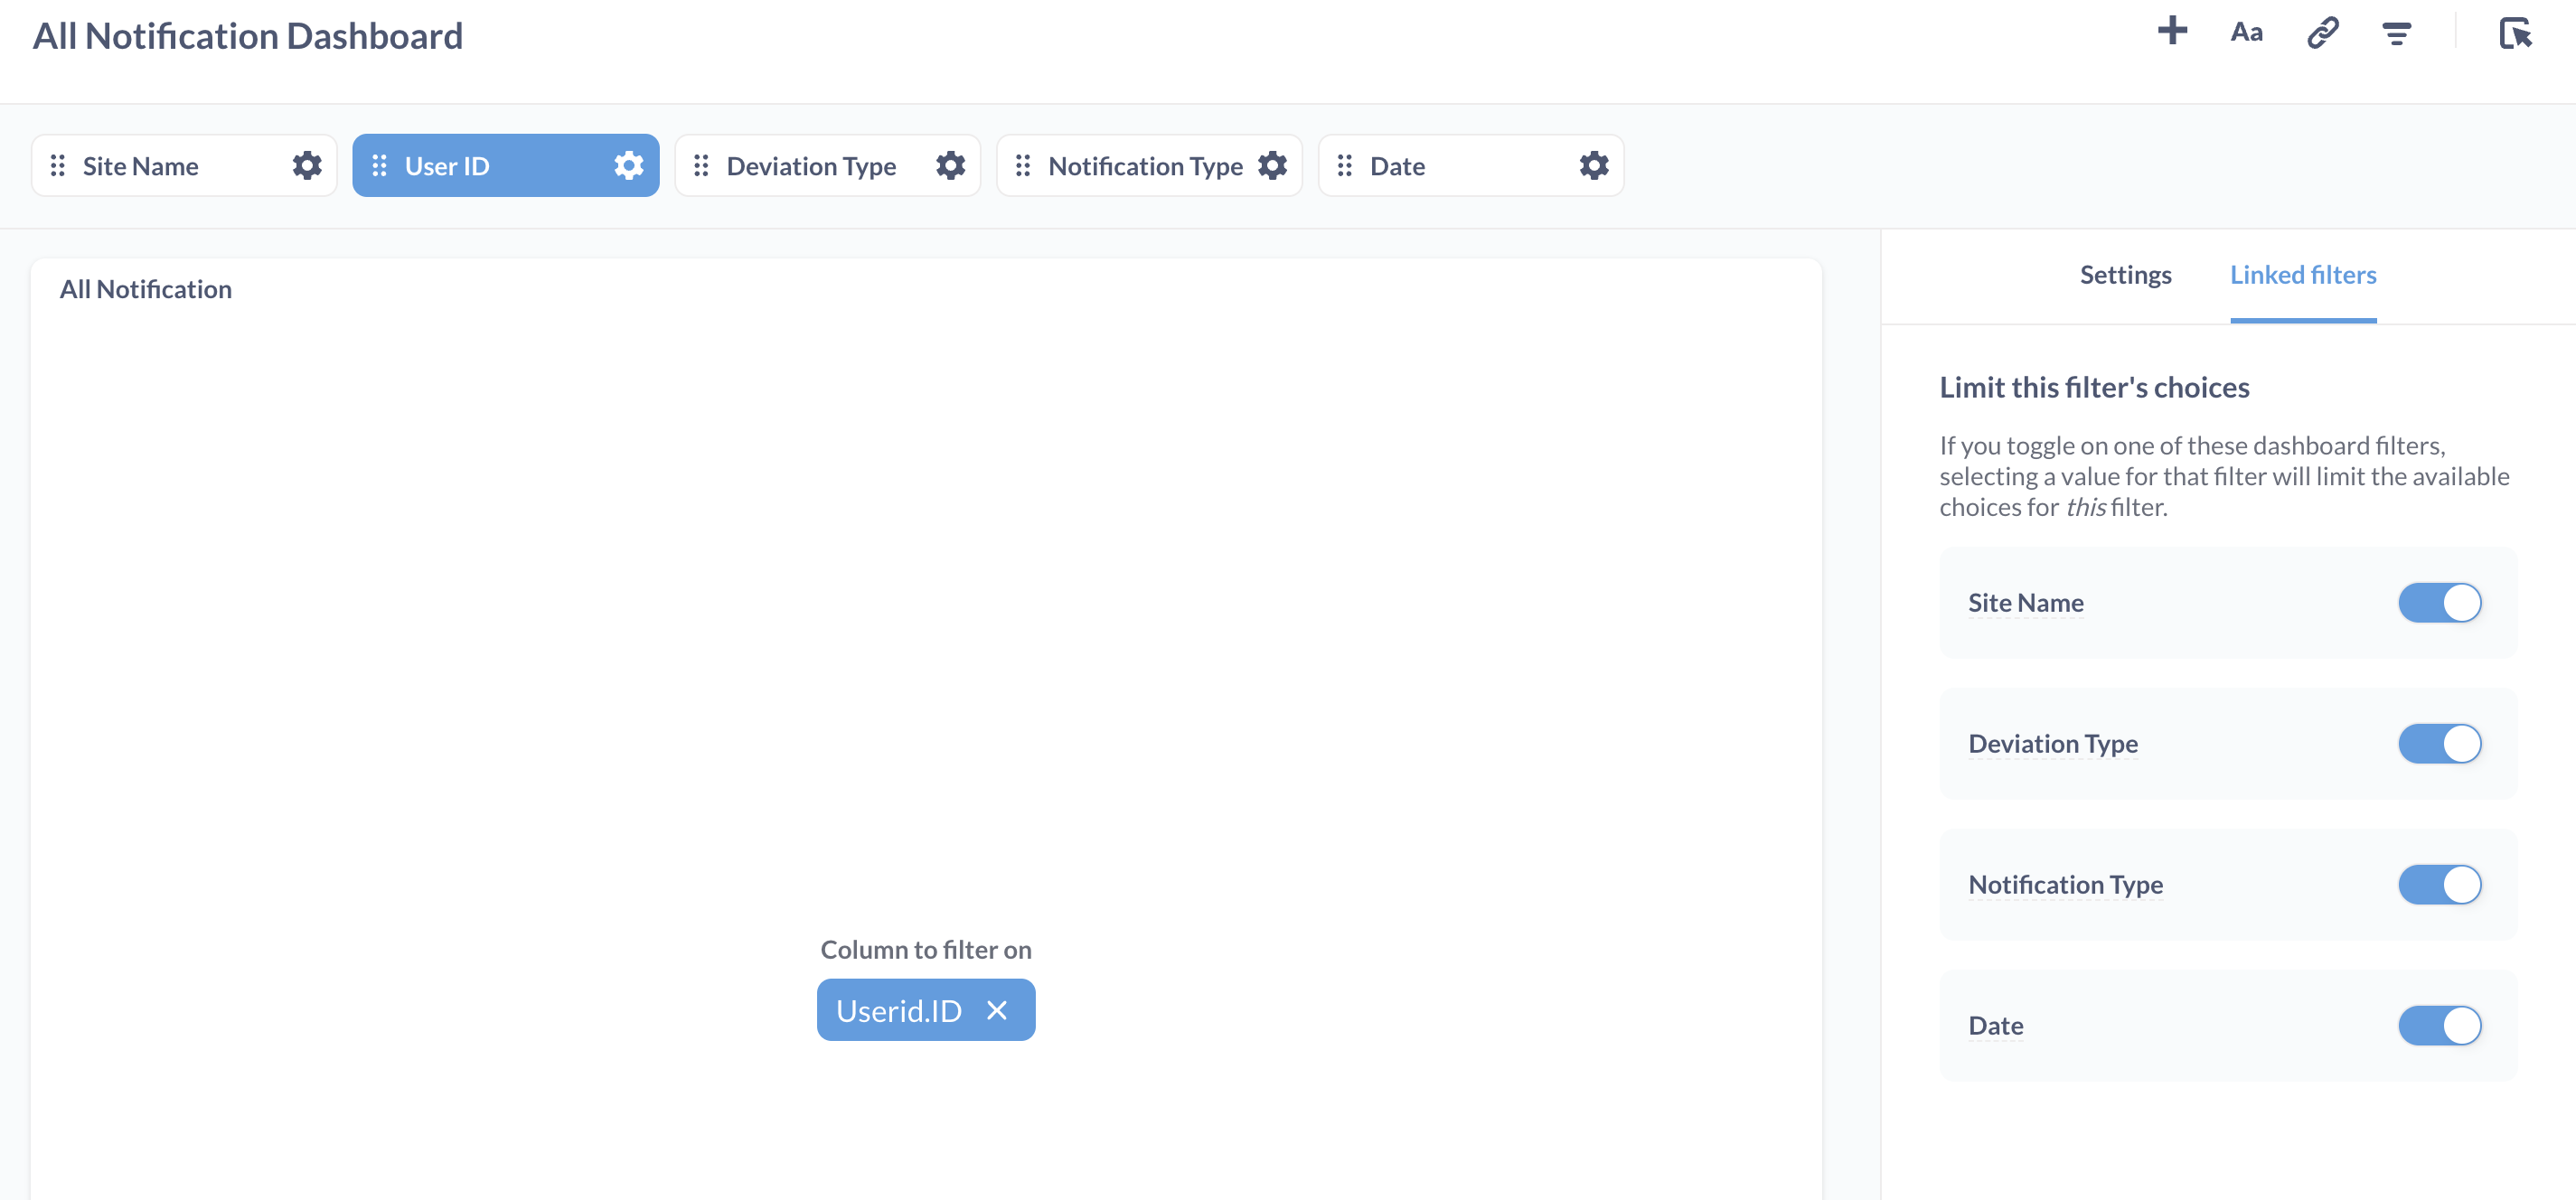Click gear icon on Deviation Type filter
2576x1200 pixels.
coord(950,165)
